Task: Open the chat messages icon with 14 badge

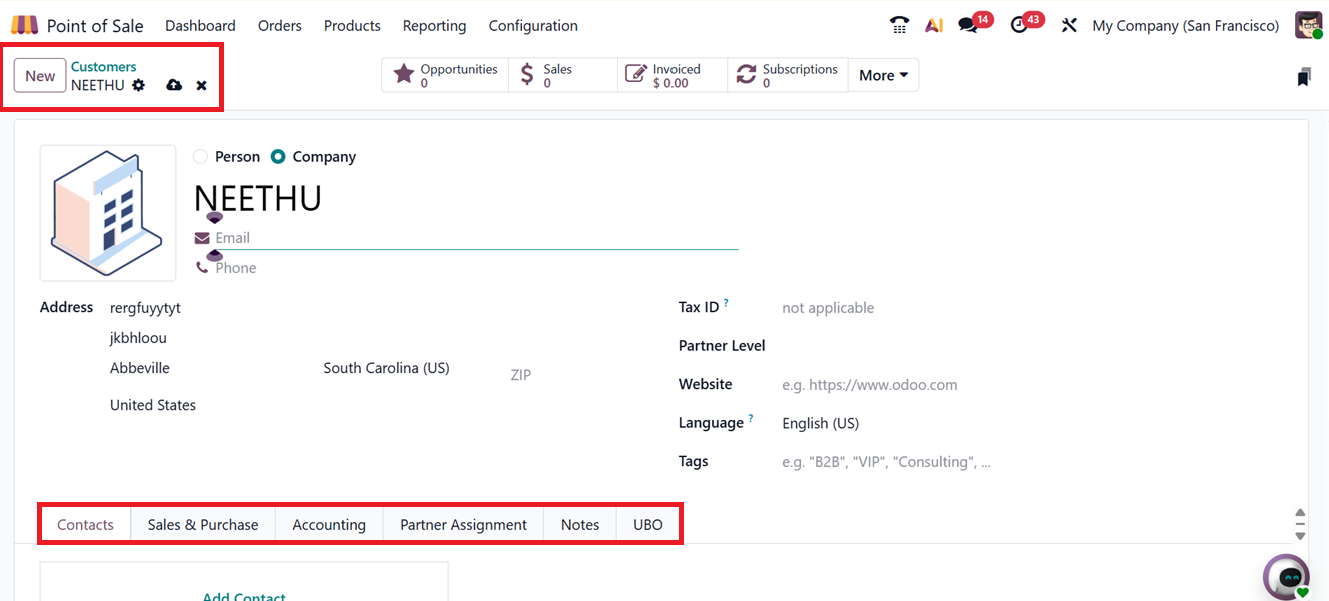Action: click(x=968, y=25)
